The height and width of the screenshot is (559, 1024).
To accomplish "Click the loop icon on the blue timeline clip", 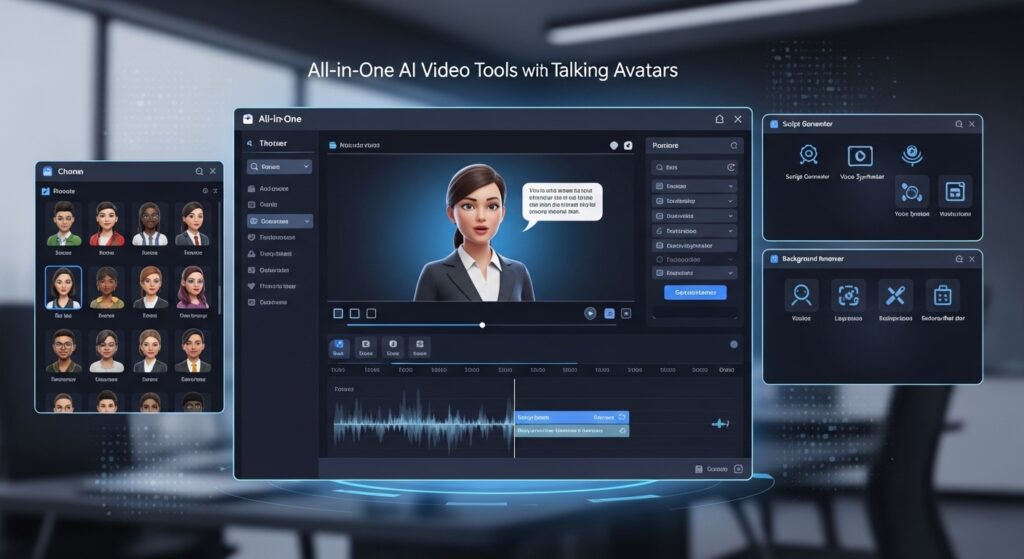I will click(x=623, y=417).
